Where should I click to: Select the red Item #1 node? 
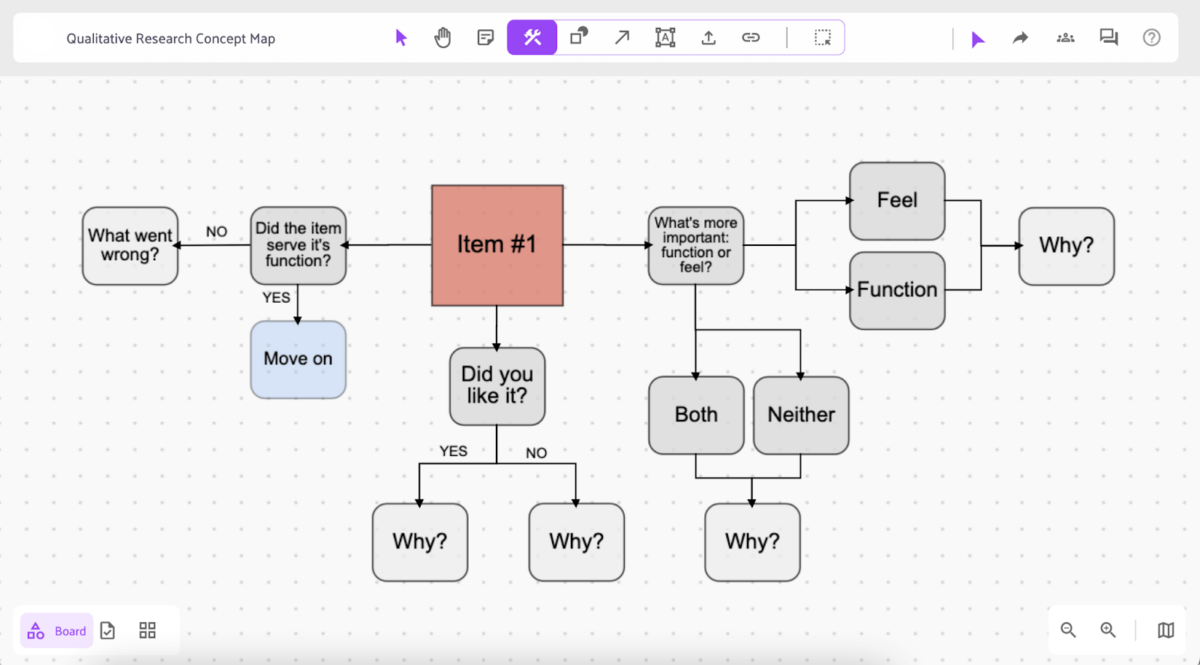pyautogui.click(x=497, y=245)
